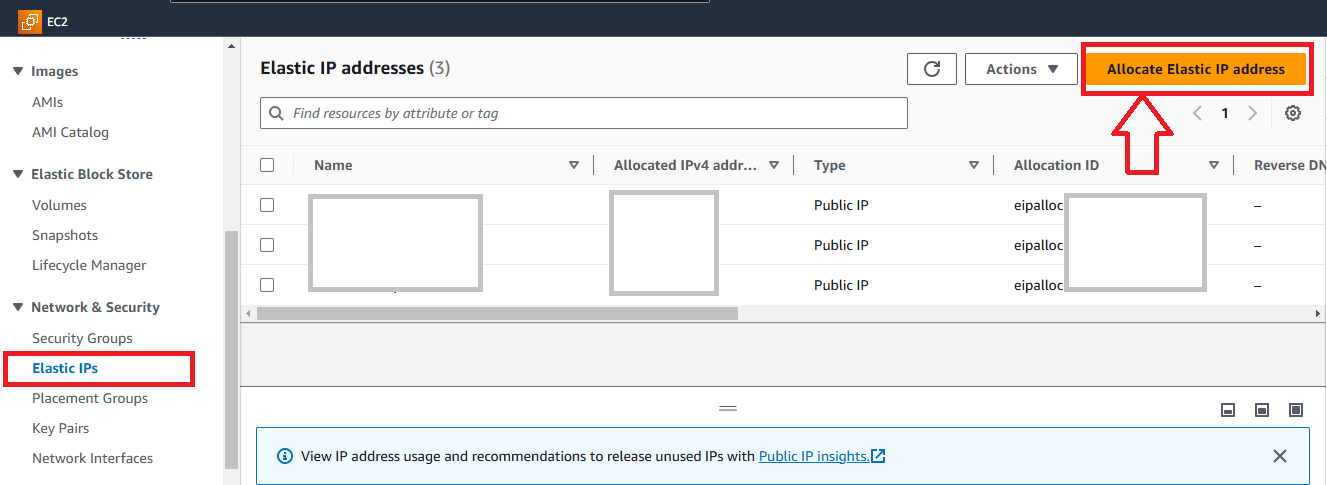1327x485 pixels.
Task: Check the third Public IP row checkbox
Action: point(267,285)
